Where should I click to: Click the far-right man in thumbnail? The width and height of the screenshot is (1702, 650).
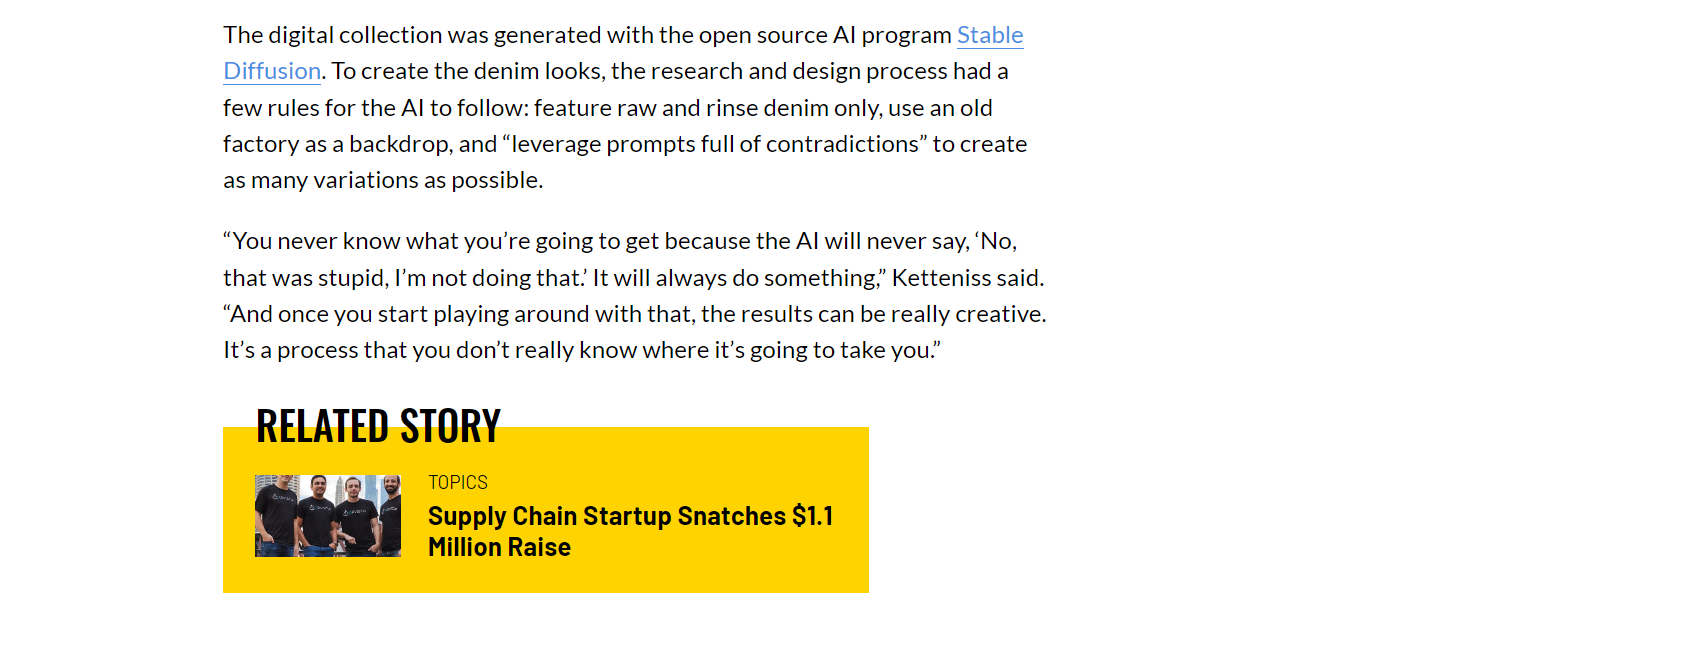click(x=388, y=516)
